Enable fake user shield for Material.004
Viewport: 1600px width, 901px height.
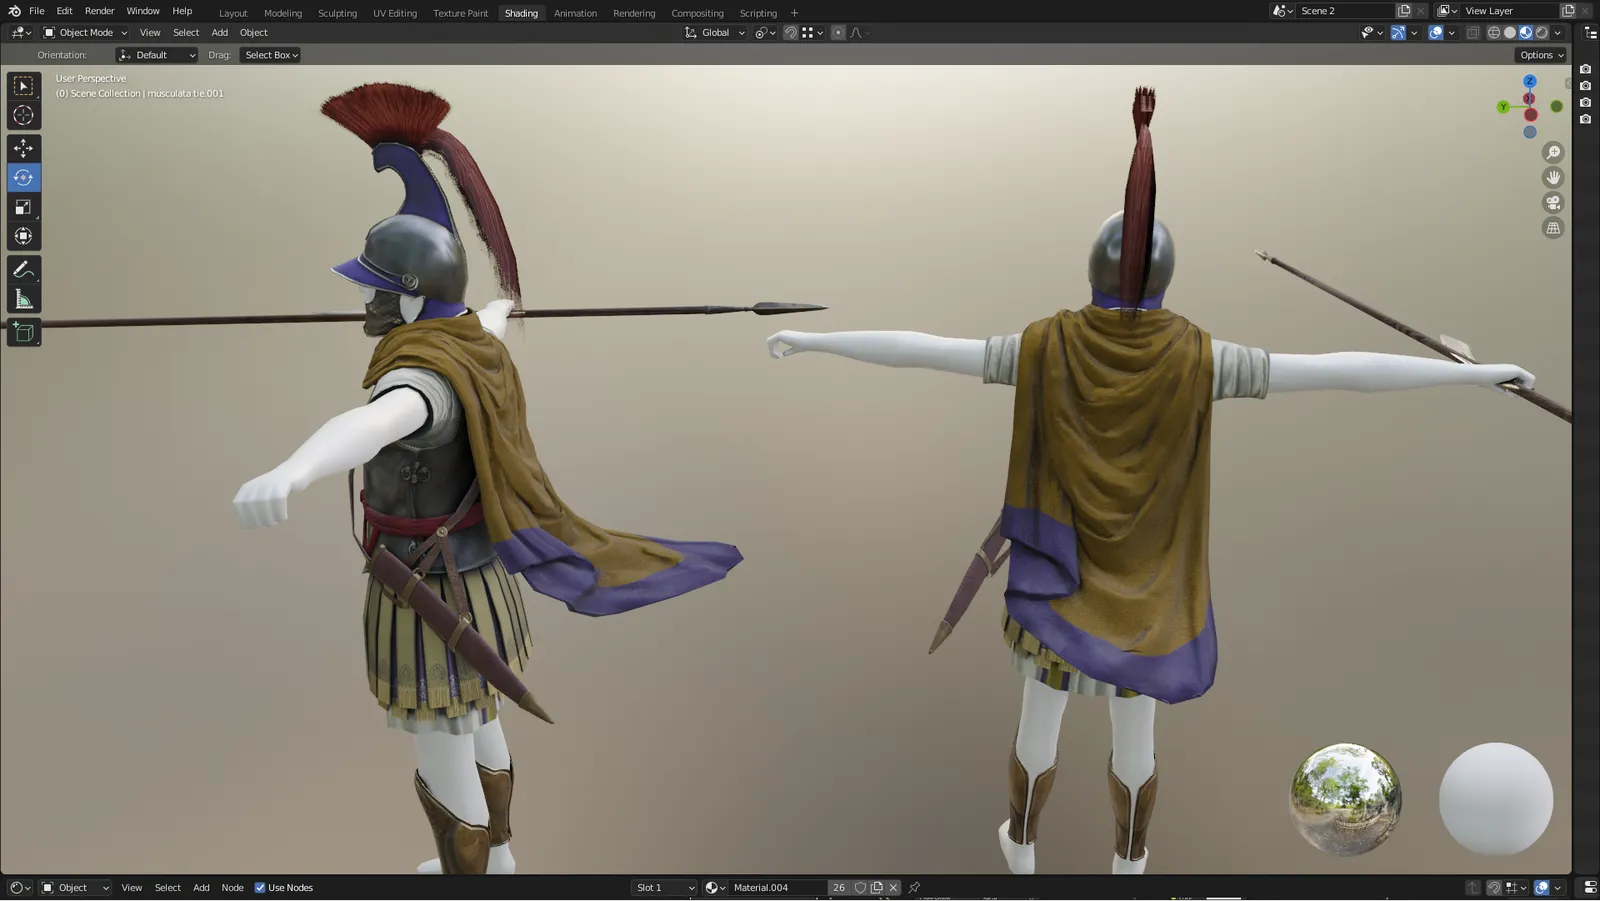point(860,888)
